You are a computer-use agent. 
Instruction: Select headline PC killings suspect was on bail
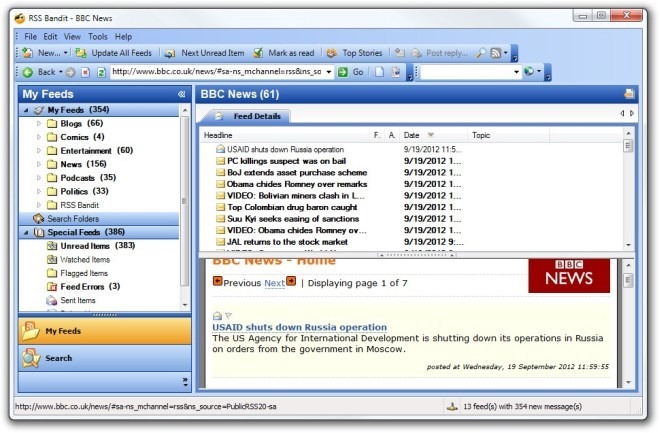(x=287, y=161)
